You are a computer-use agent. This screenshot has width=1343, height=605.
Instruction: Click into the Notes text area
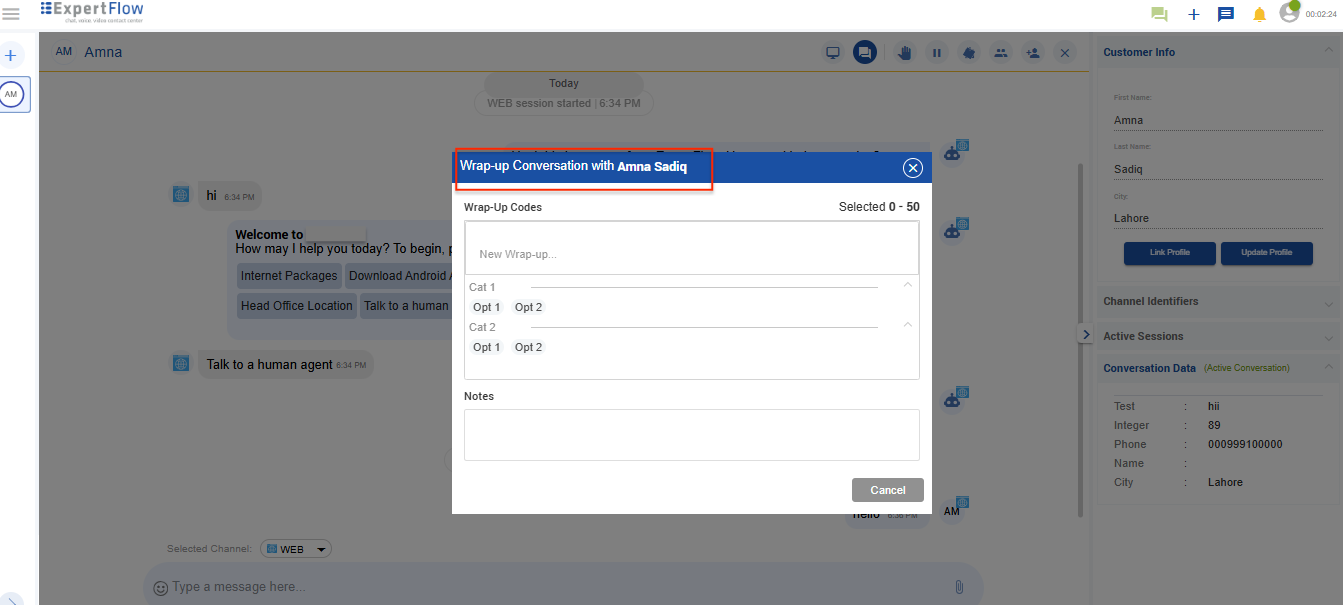(x=691, y=435)
